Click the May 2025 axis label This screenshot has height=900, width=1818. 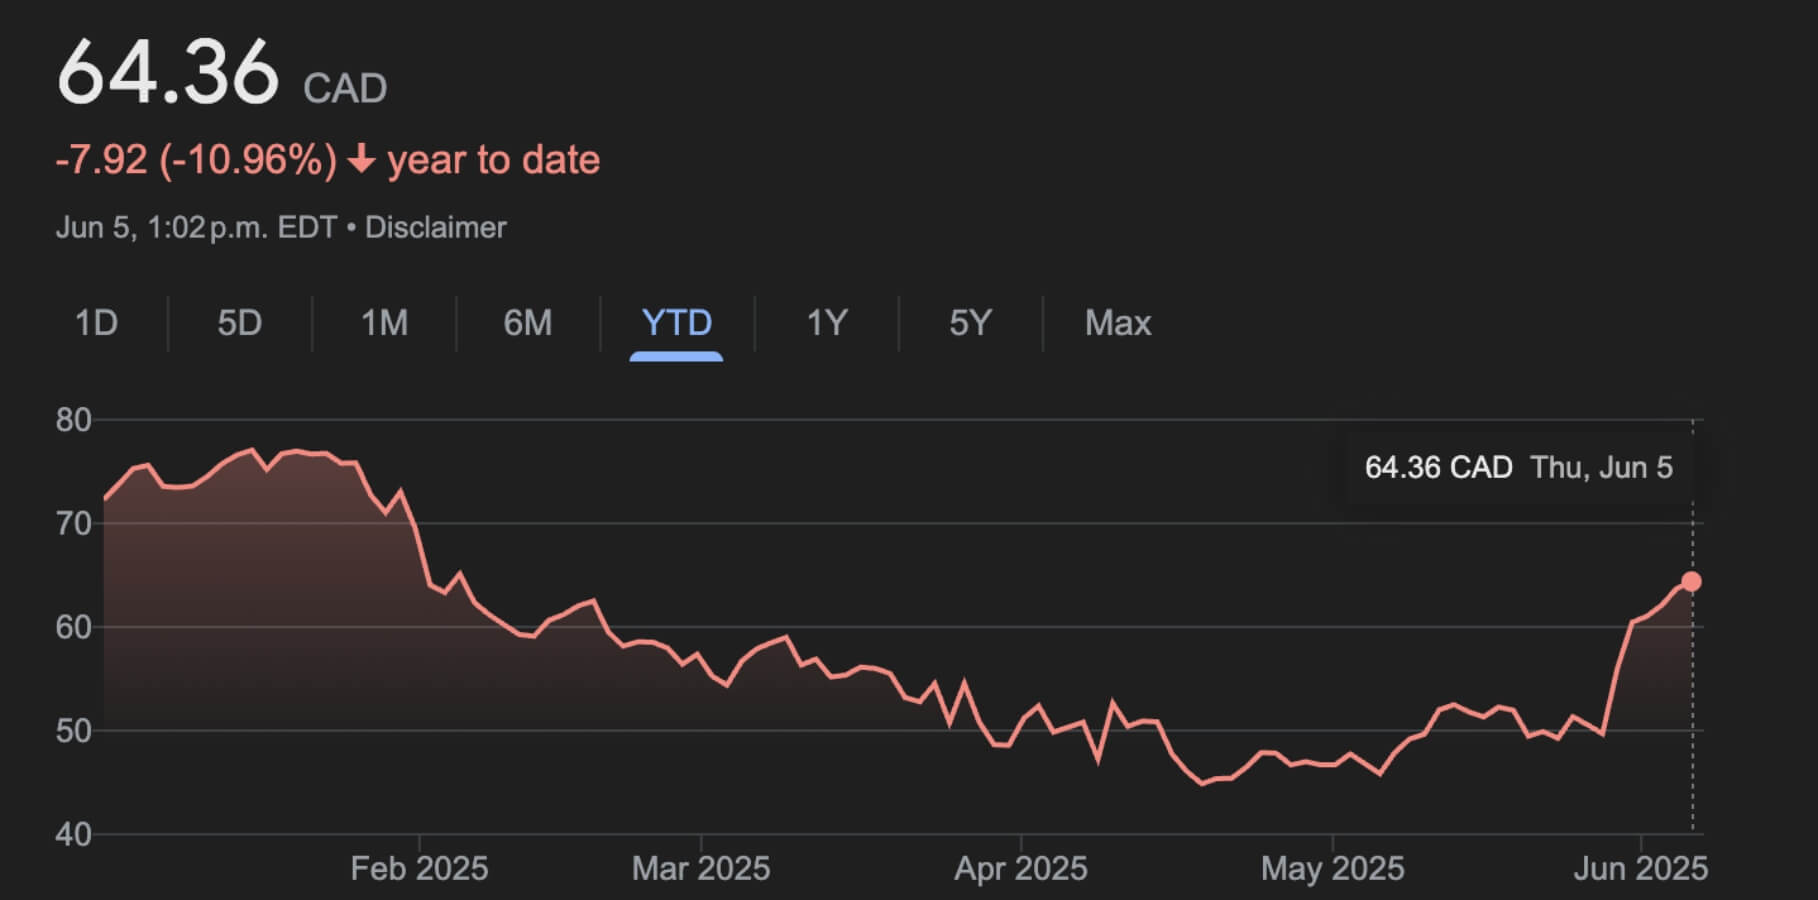1332,868
